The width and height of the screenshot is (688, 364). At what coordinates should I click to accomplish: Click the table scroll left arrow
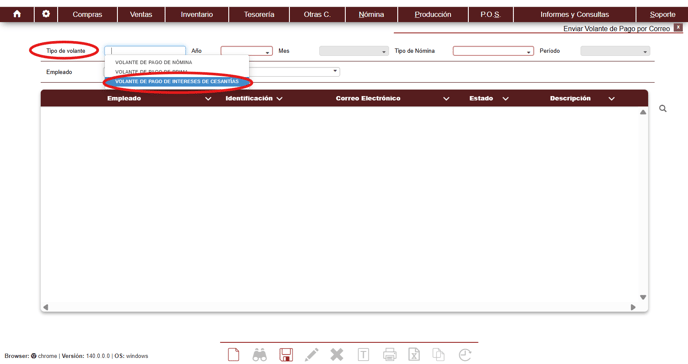46,307
